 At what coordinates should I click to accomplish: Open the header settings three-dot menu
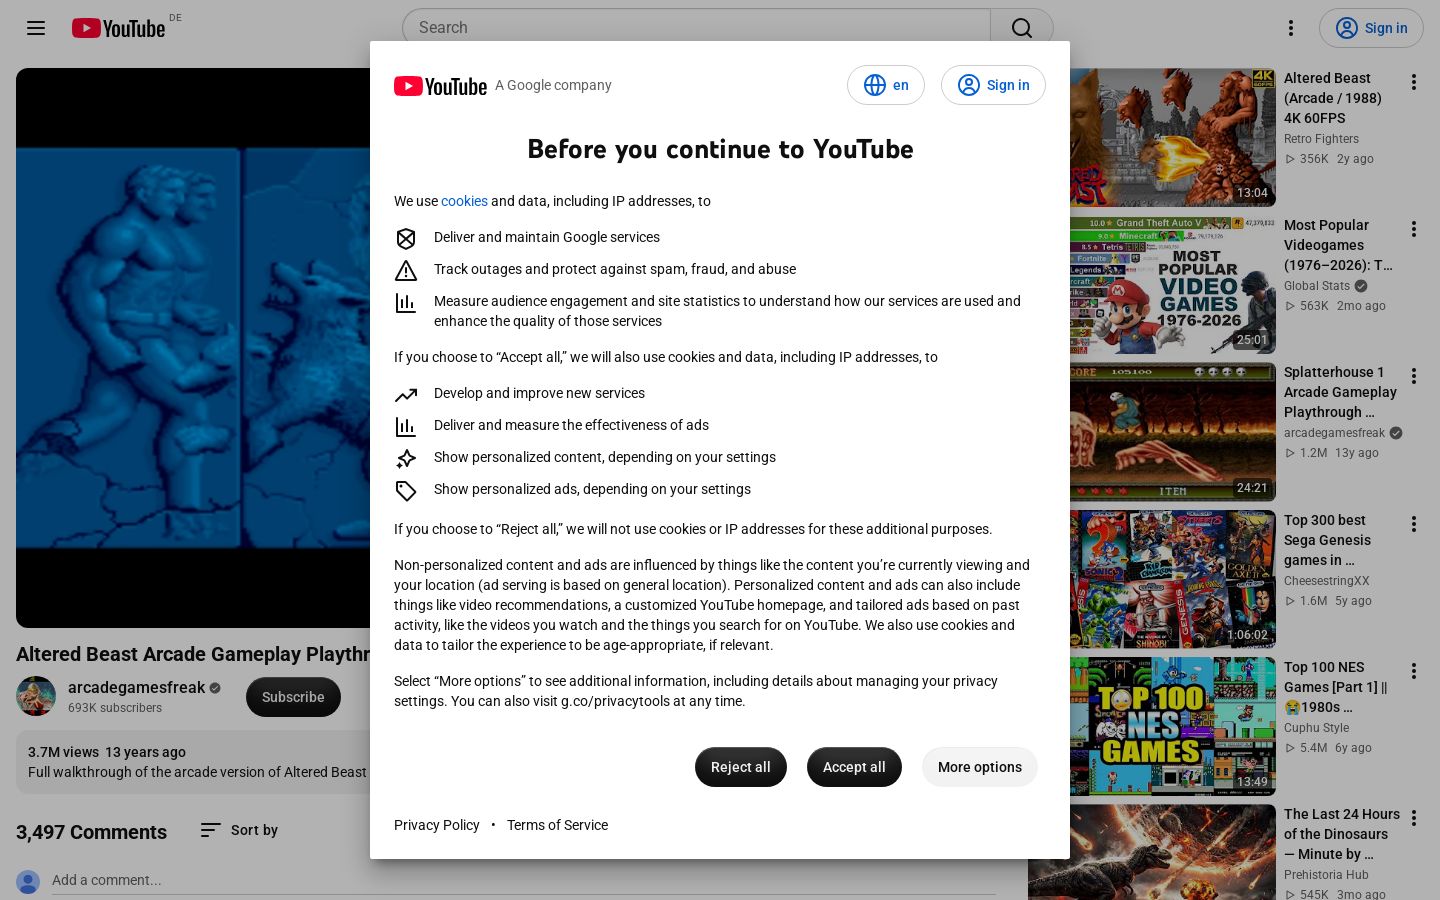(x=1291, y=28)
